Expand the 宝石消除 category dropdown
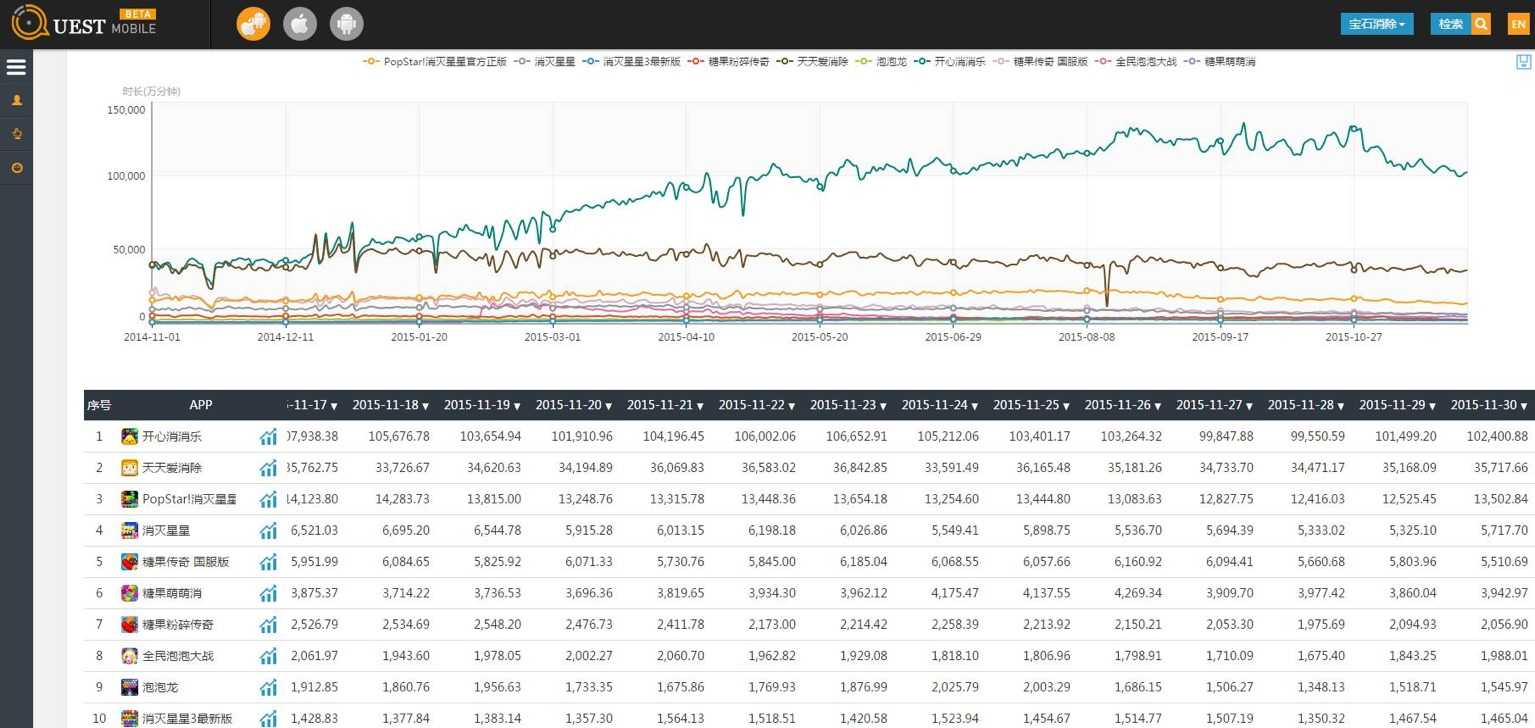The height and width of the screenshot is (728, 1535). click(1376, 24)
